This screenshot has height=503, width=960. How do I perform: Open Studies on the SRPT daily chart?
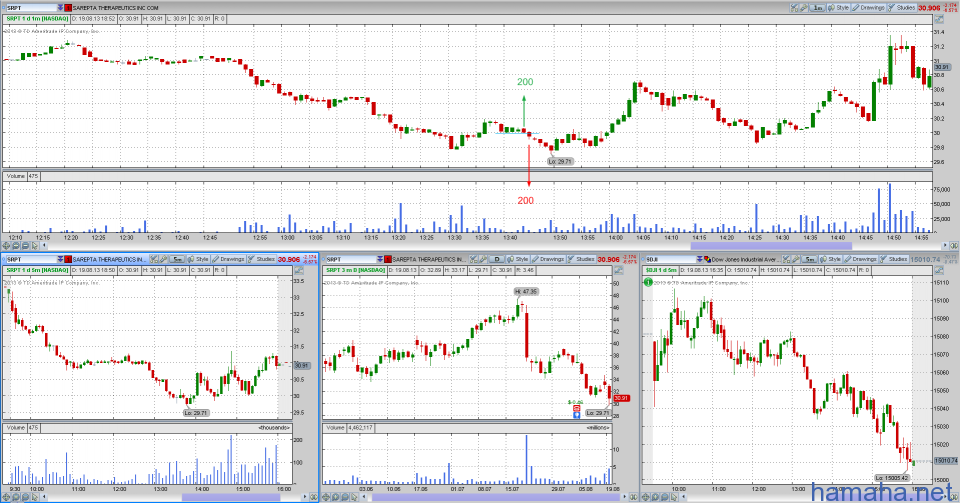[581, 259]
